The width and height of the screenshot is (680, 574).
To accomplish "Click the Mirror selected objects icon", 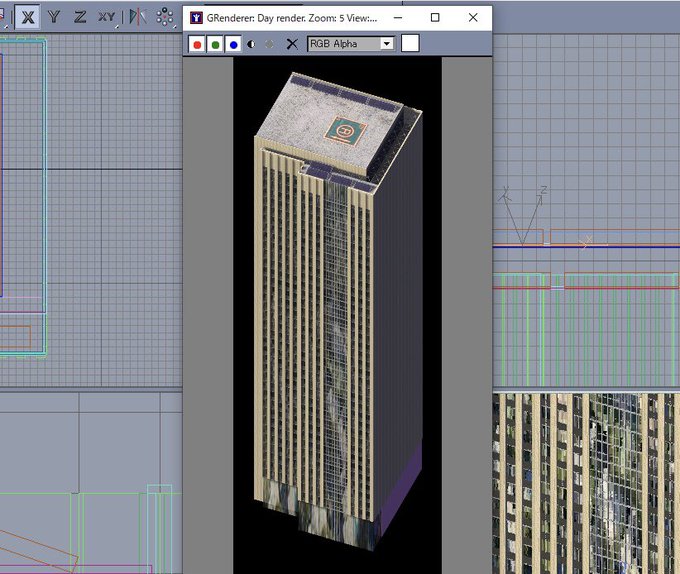I will tap(137, 17).
